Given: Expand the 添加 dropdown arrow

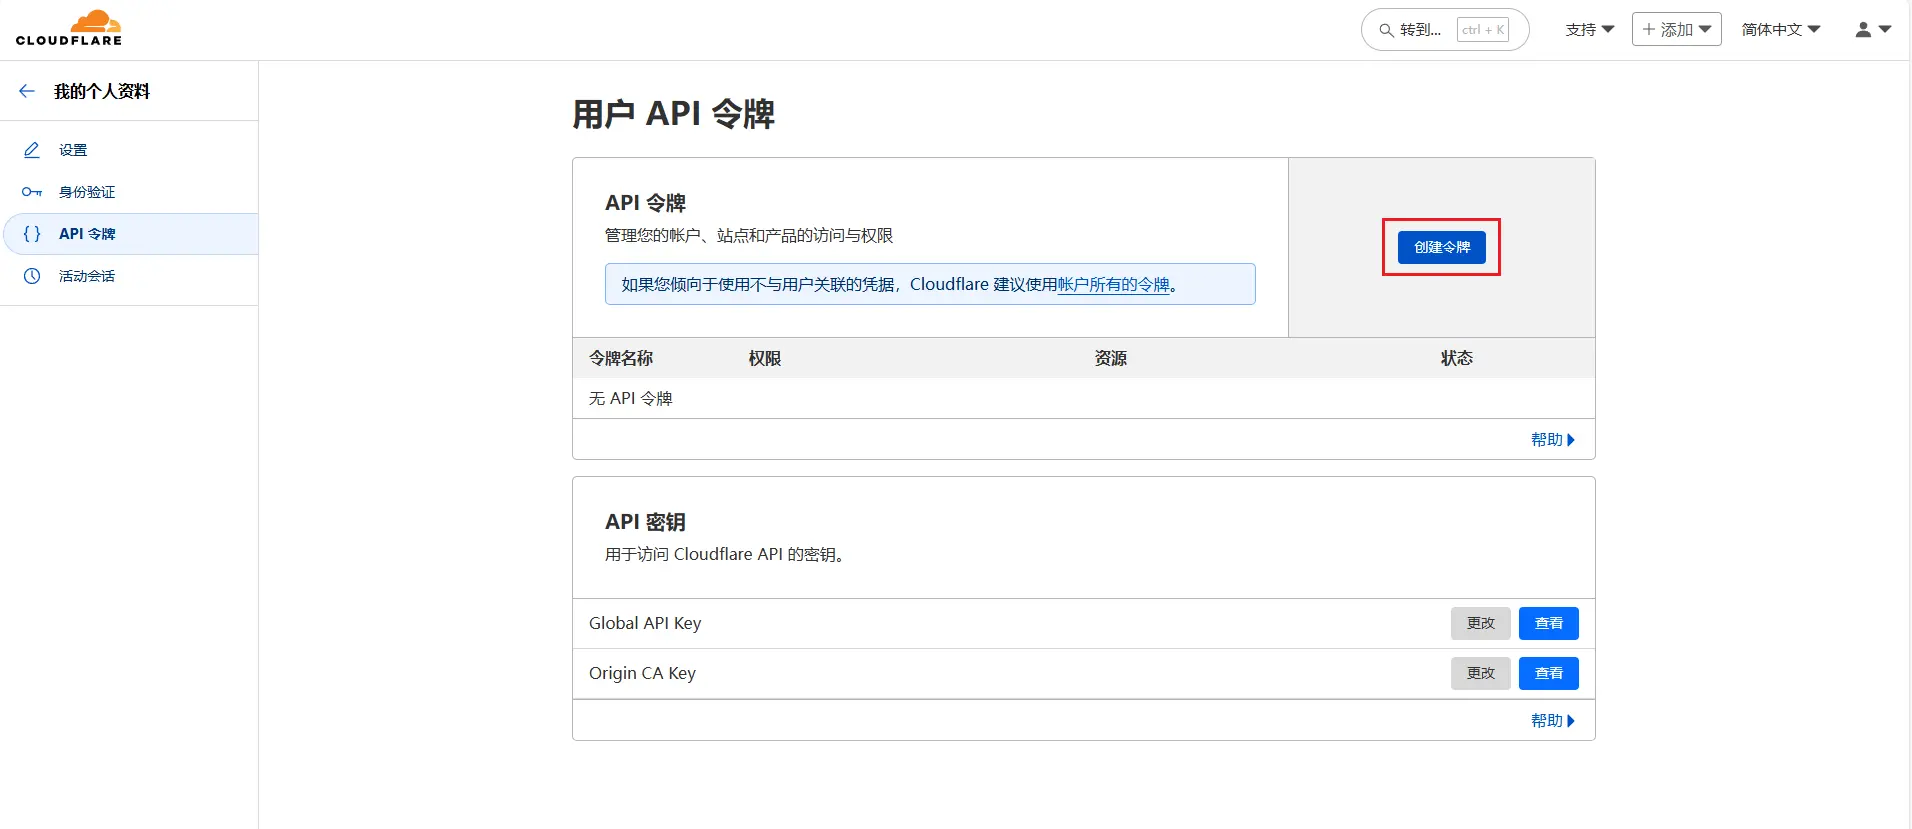Looking at the screenshot, I should pos(1705,29).
